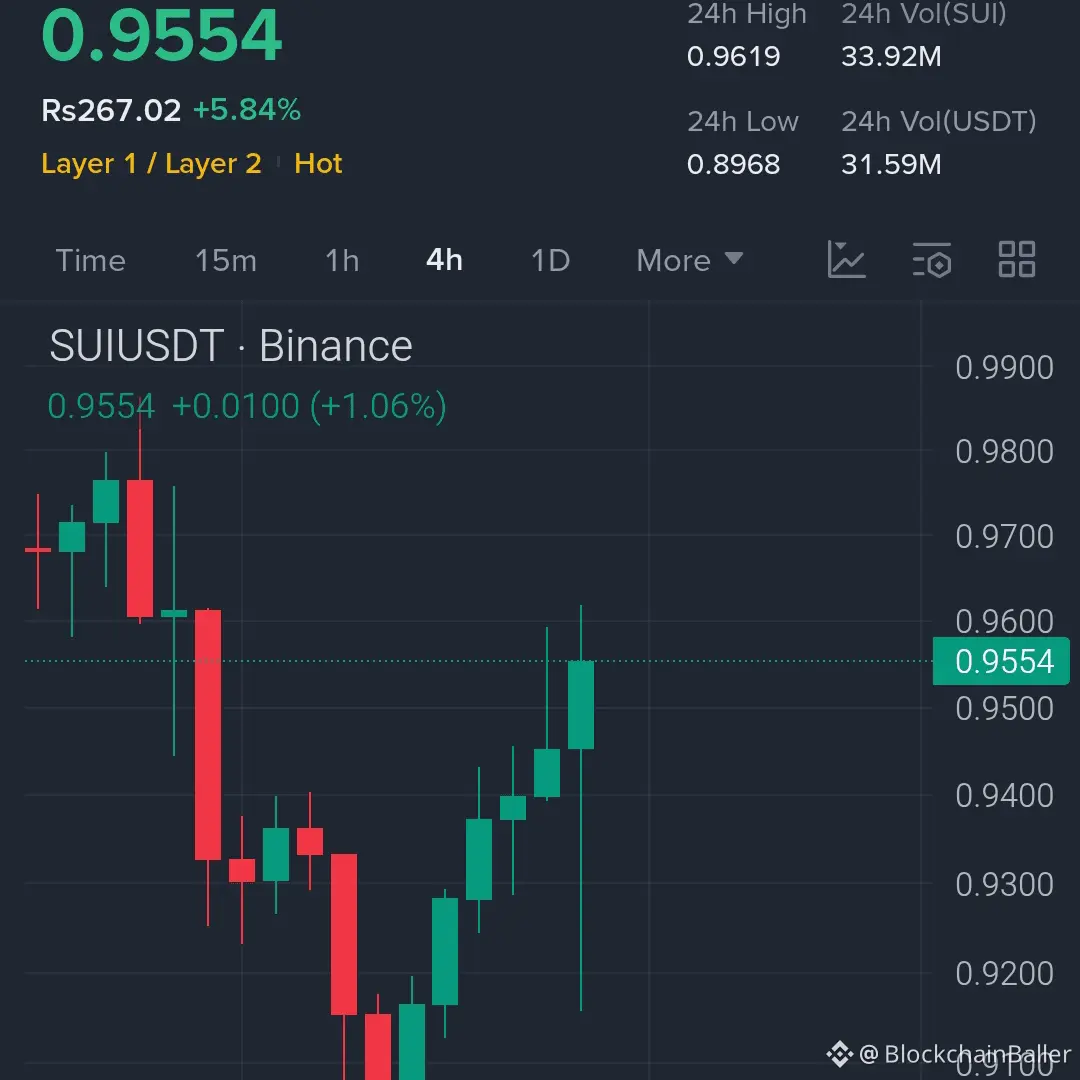Switch to the Time line chart tab
1080x1080 pixels.
click(90, 260)
